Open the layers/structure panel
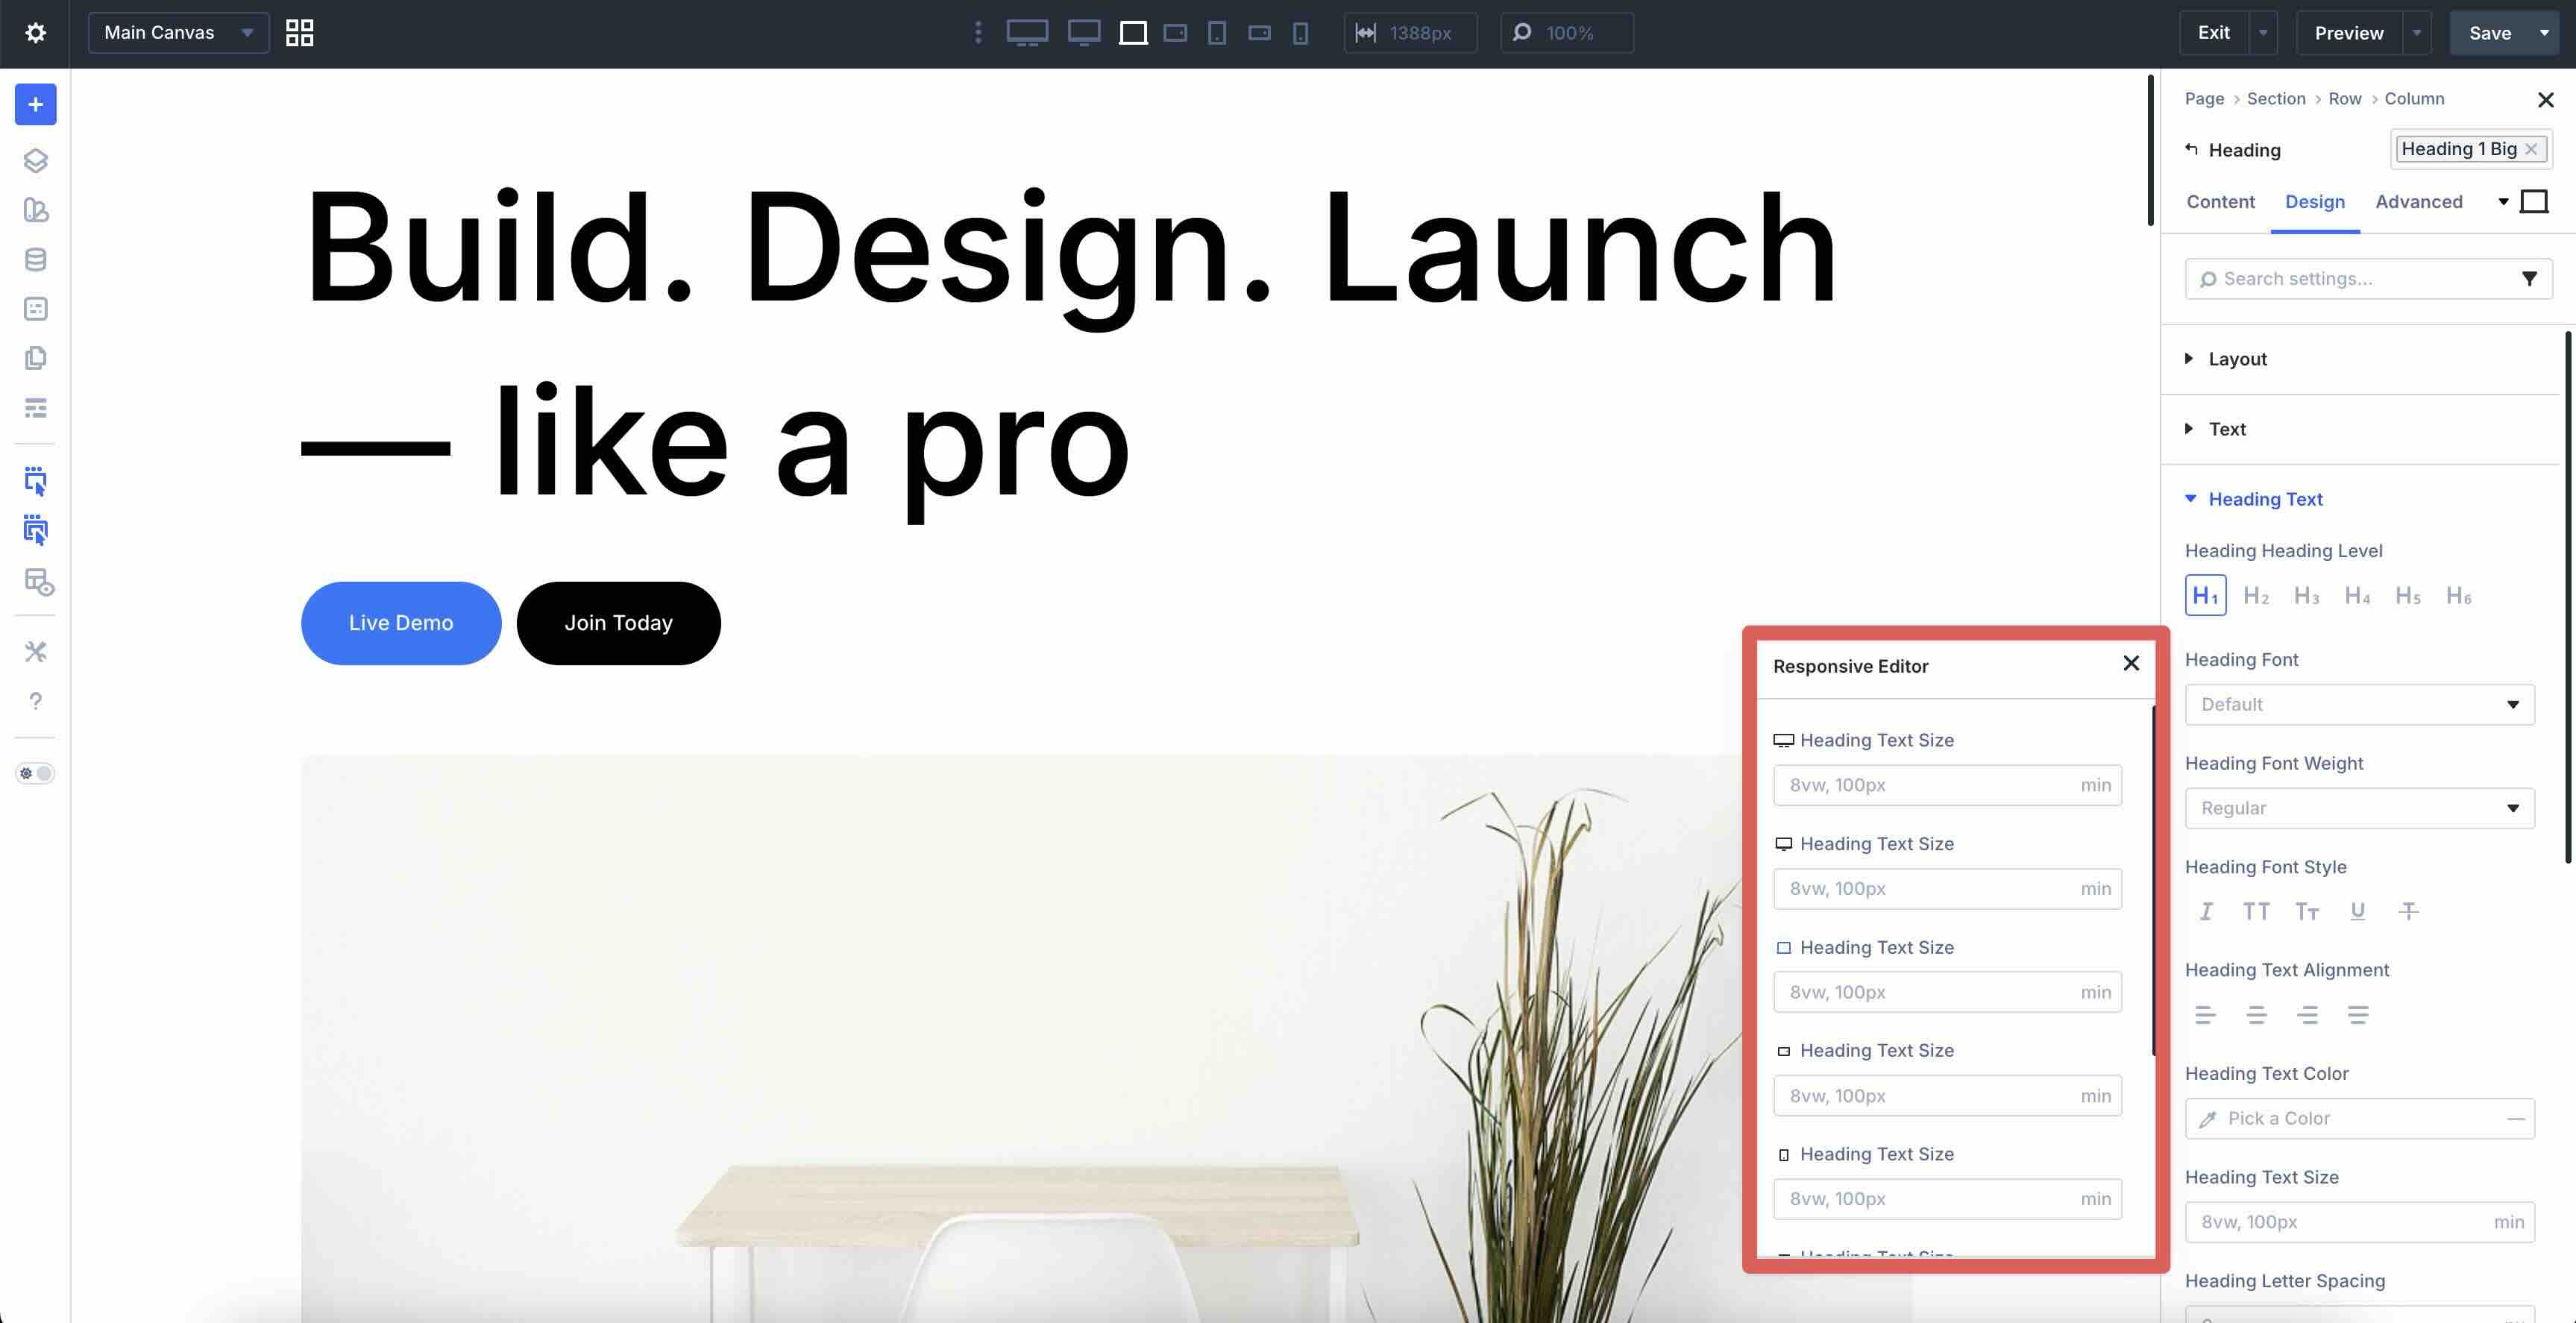Viewport: 2576px width, 1323px height. [35, 160]
